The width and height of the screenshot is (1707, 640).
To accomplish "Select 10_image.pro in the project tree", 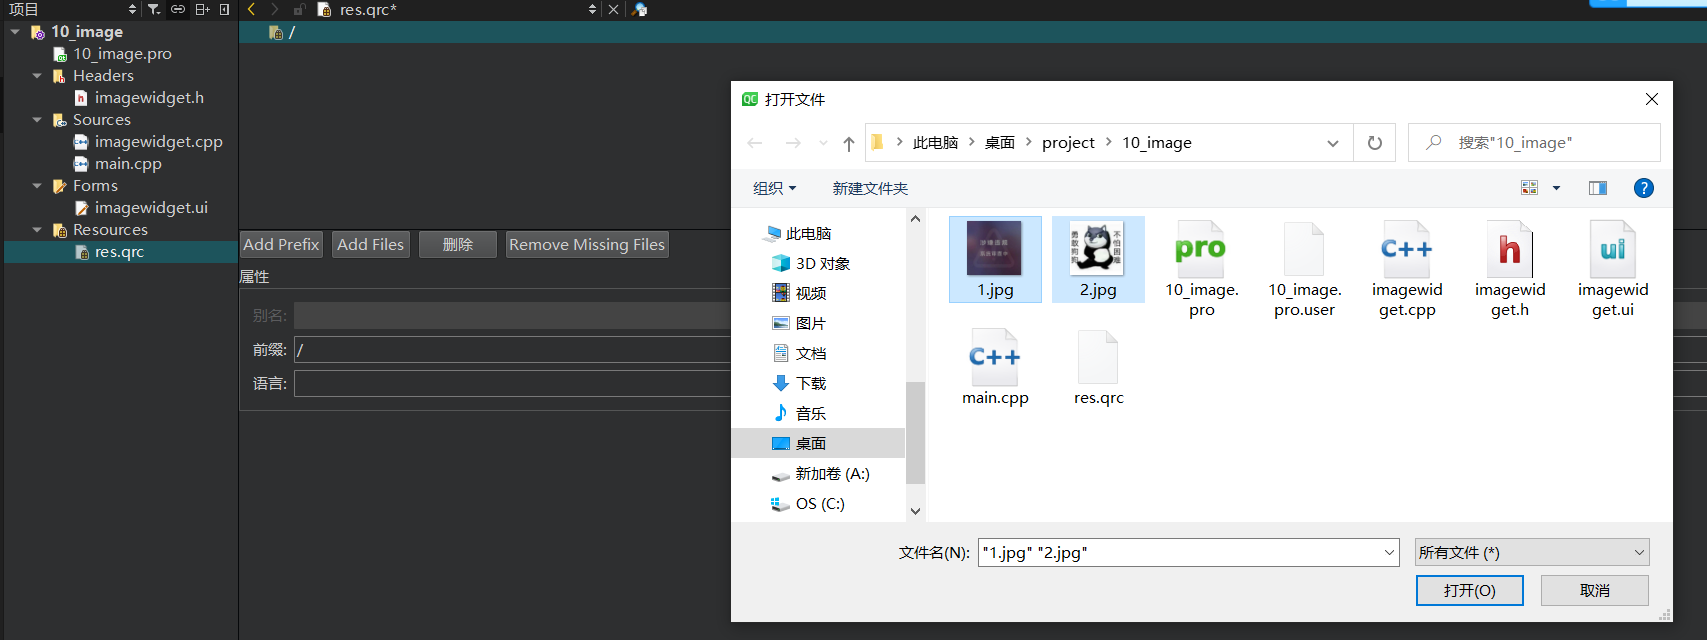I will (121, 54).
